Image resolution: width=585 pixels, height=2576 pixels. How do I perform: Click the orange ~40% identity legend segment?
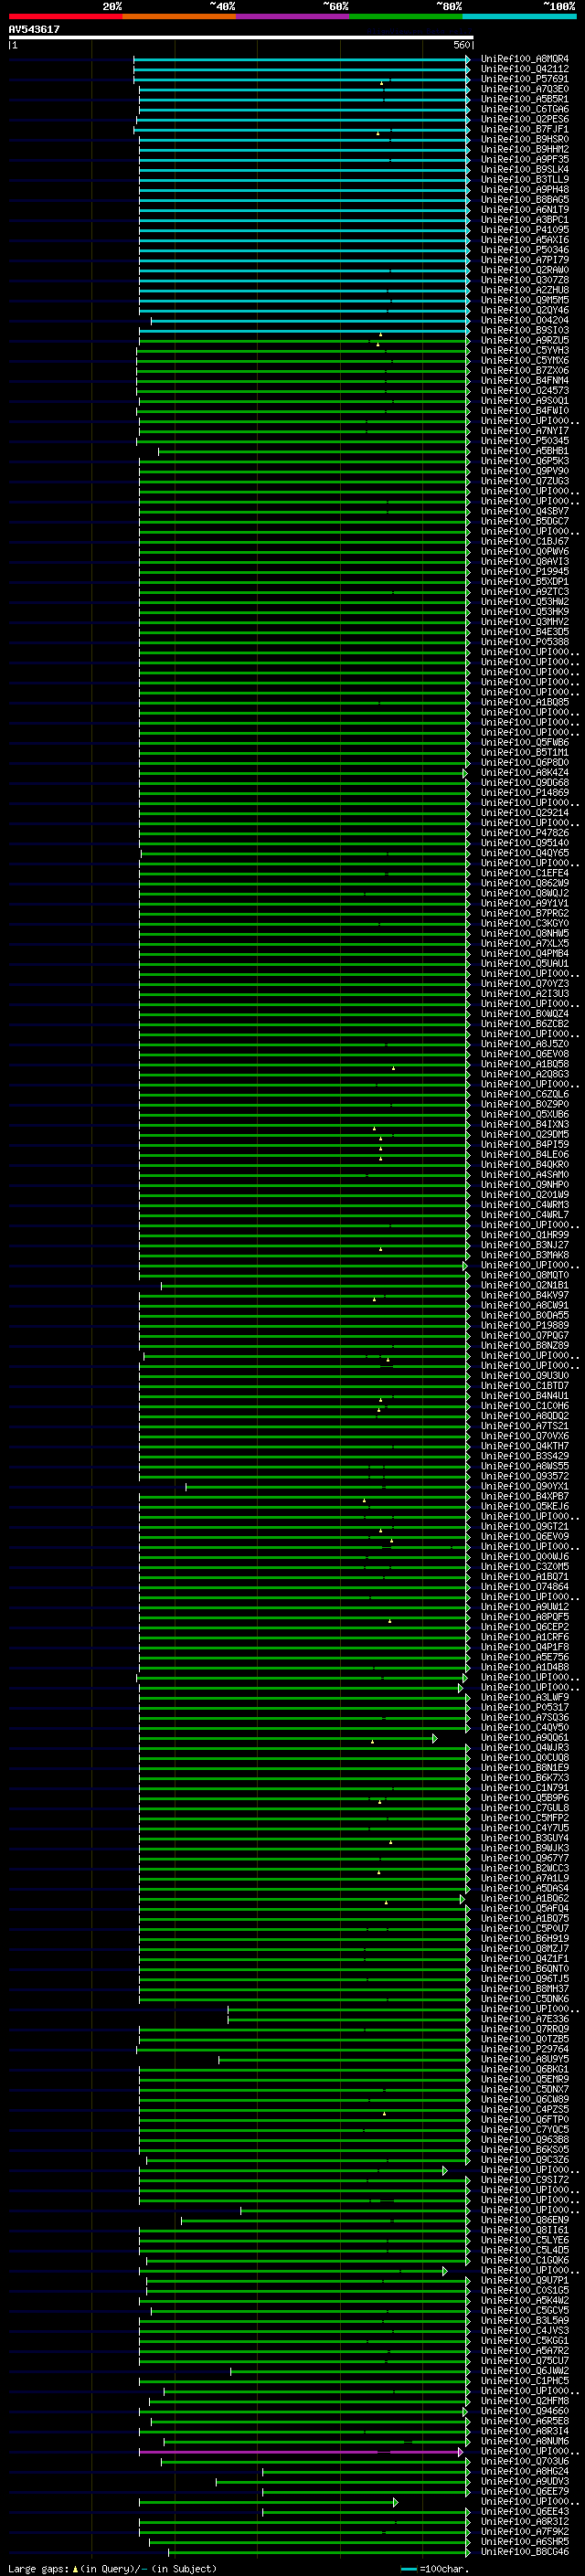(179, 16)
